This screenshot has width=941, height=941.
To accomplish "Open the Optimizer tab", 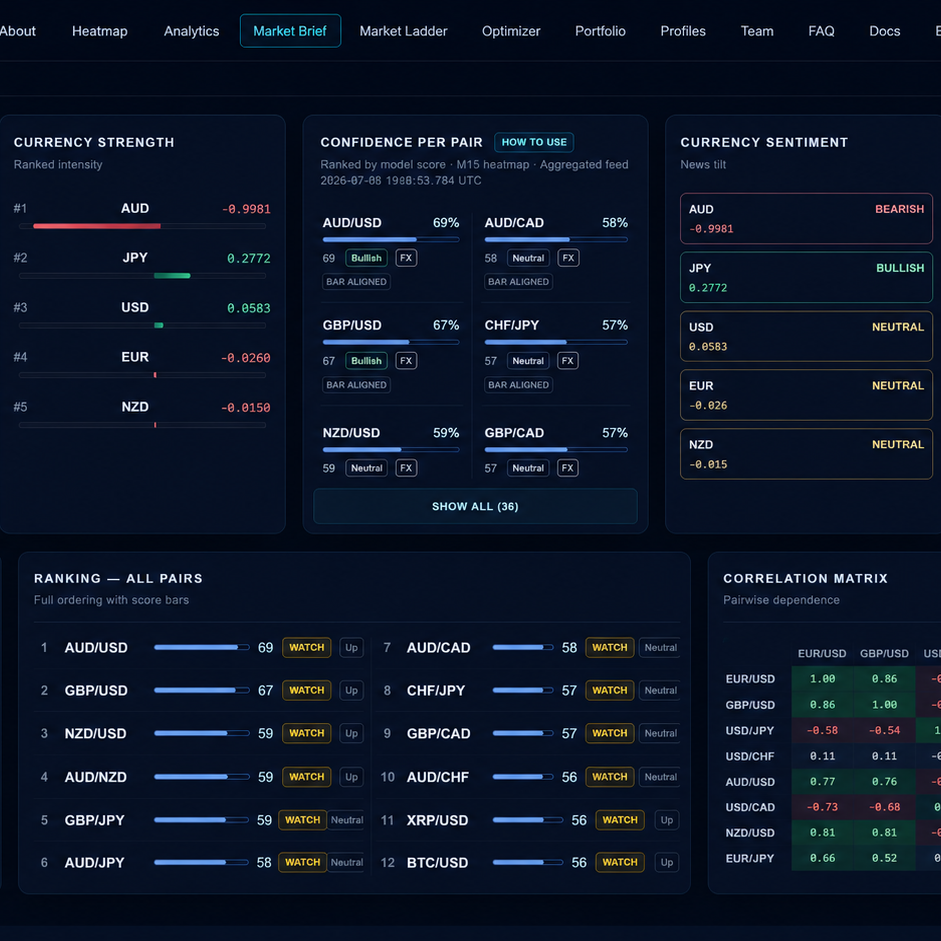I will pos(511,31).
